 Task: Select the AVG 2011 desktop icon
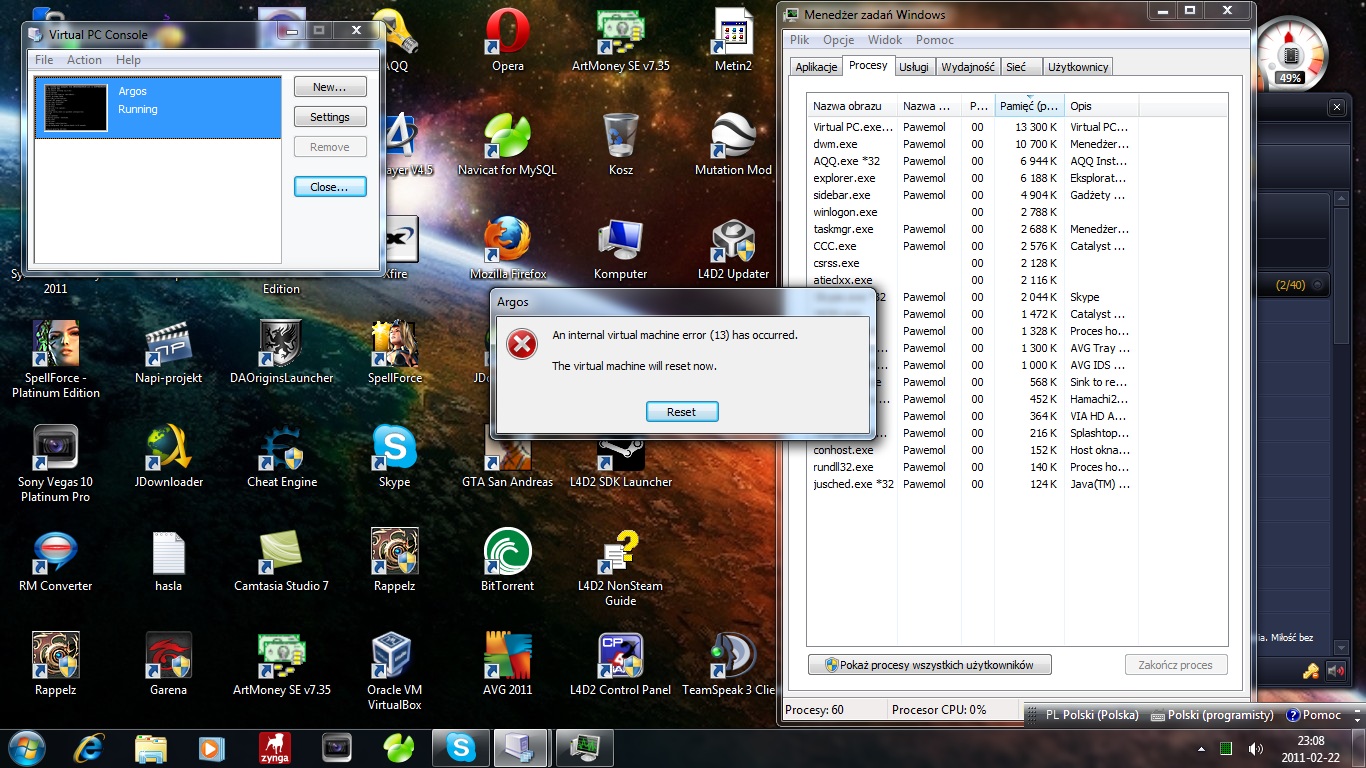pos(508,664)
